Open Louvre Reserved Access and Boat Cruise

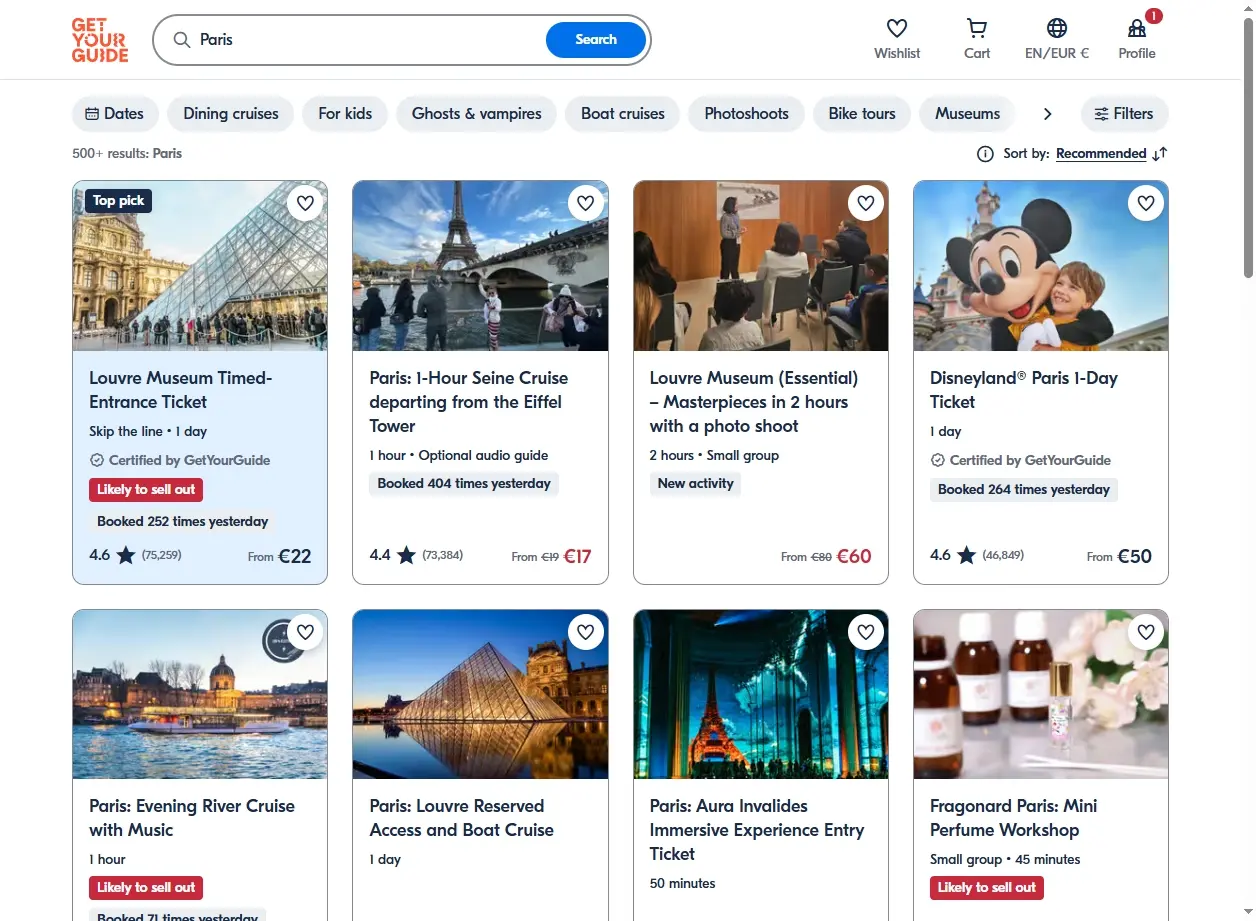click(x=462, y=818)
